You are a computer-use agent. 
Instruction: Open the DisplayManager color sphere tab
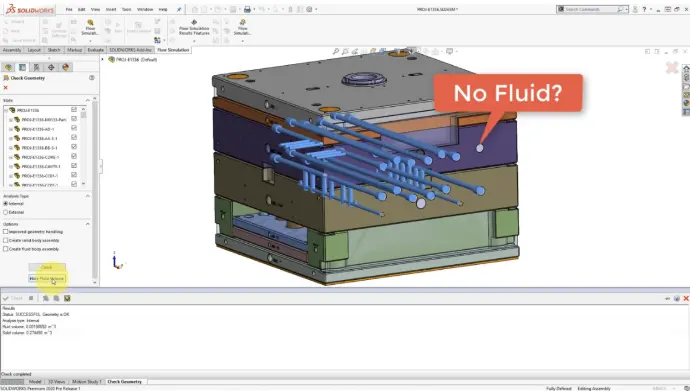tap(66, 67)
